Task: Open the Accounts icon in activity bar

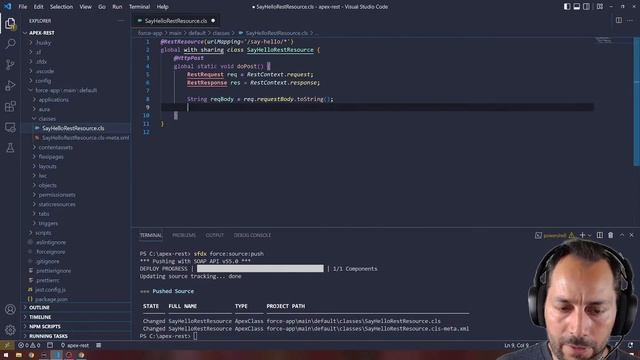Action: 10,309
